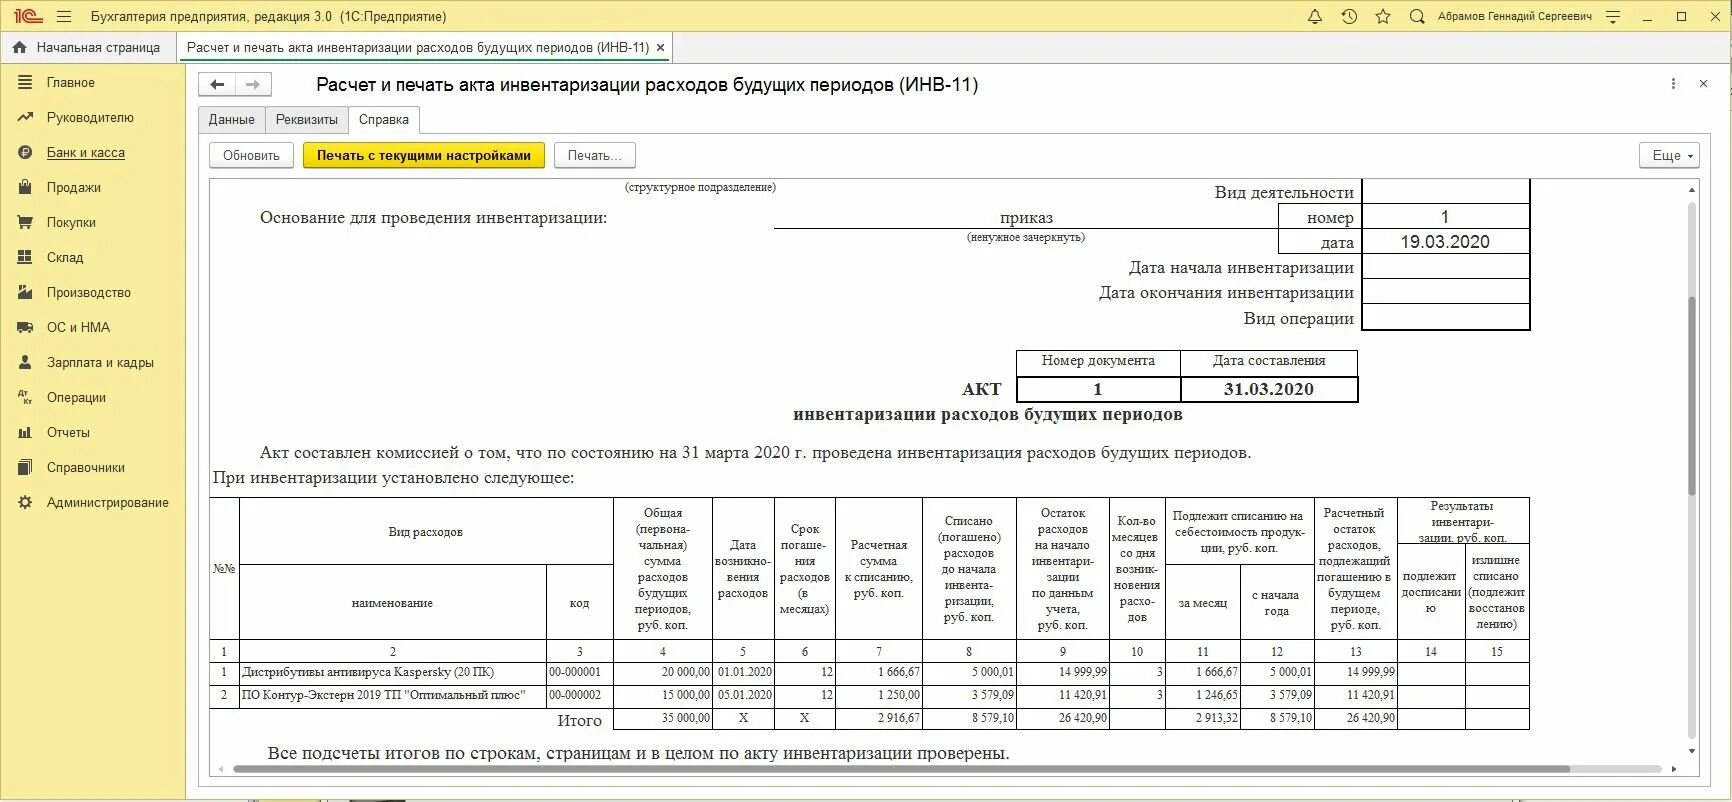
Task: Select the date cell 05.01.2020
Action: 743,695
